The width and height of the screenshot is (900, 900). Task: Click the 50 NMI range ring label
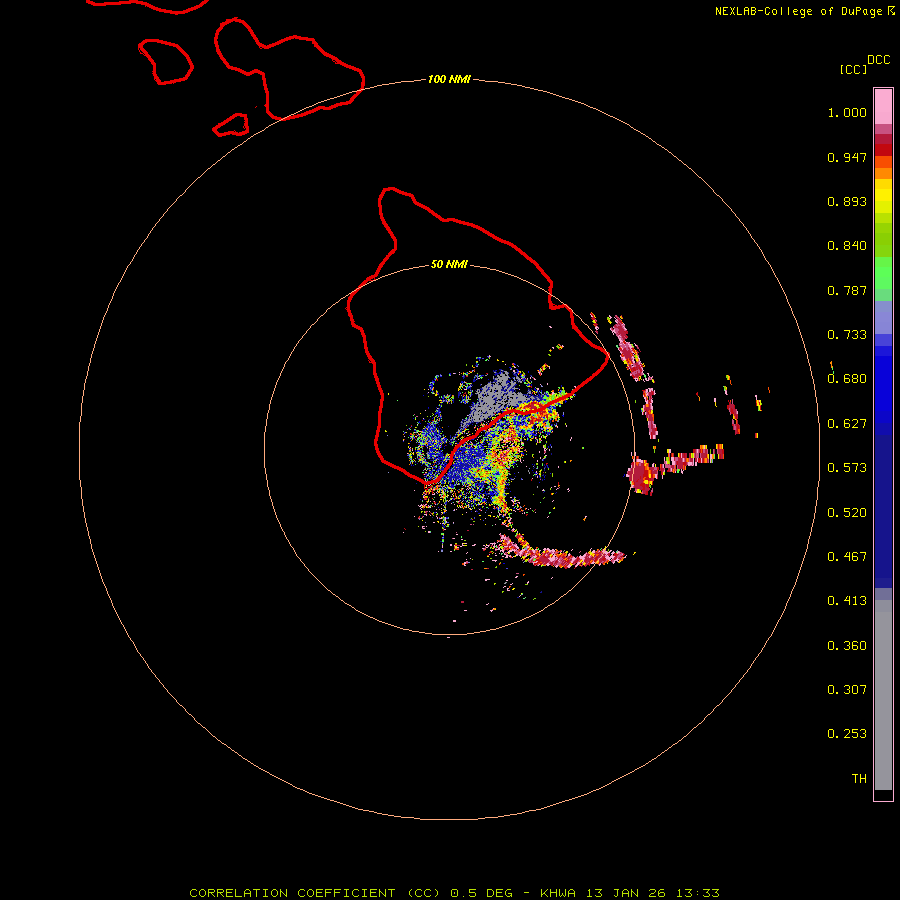coord(449,265)
